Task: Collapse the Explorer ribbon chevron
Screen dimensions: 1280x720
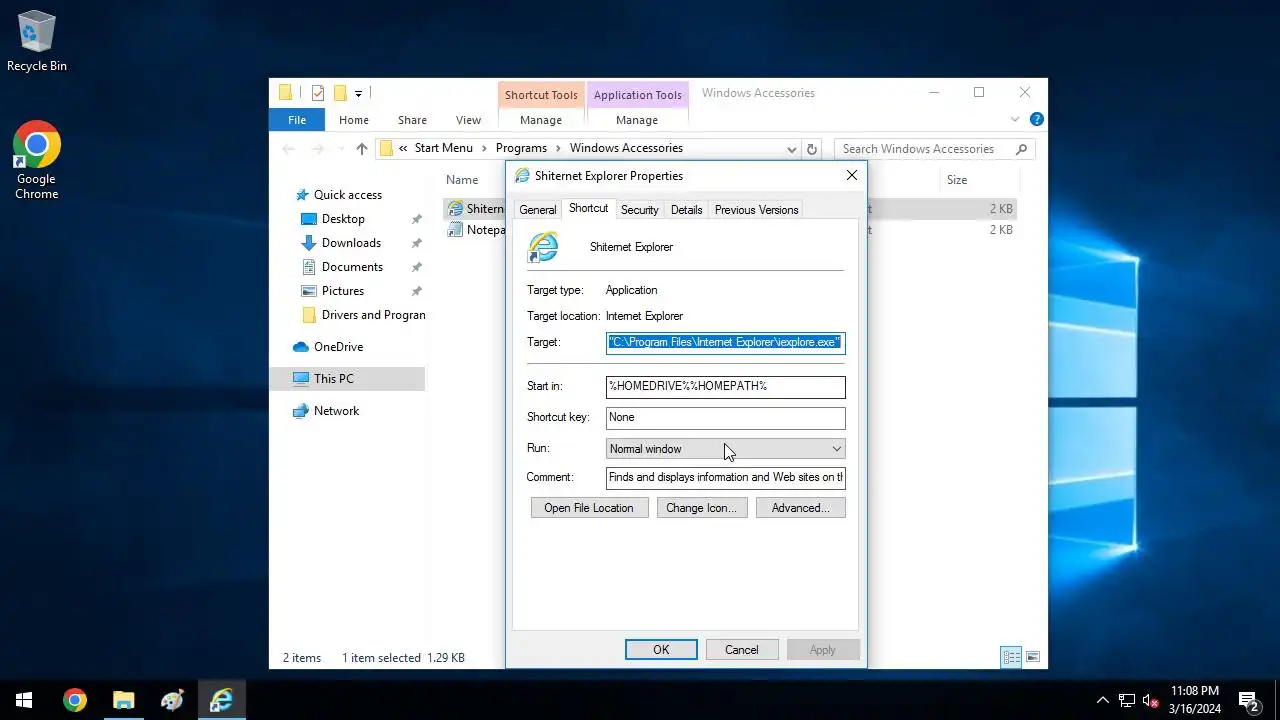Action: pyautogui.click(x=1016, y=119)
